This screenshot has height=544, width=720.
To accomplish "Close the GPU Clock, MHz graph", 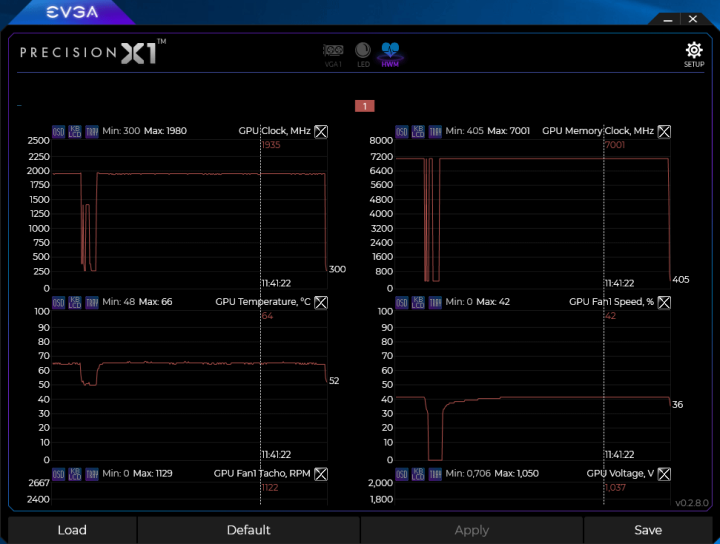I will [x=321, y=132].
